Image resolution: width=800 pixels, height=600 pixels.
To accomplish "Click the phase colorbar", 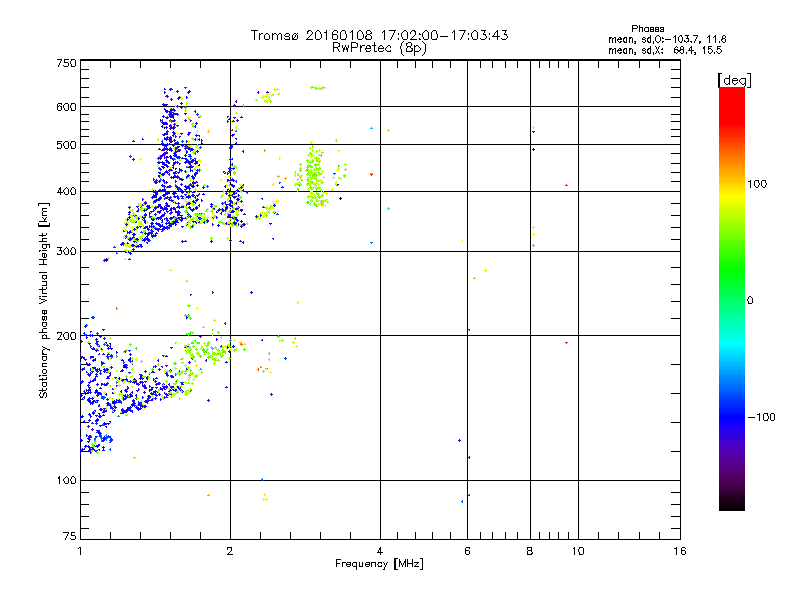I will click(x=732, y=298).
